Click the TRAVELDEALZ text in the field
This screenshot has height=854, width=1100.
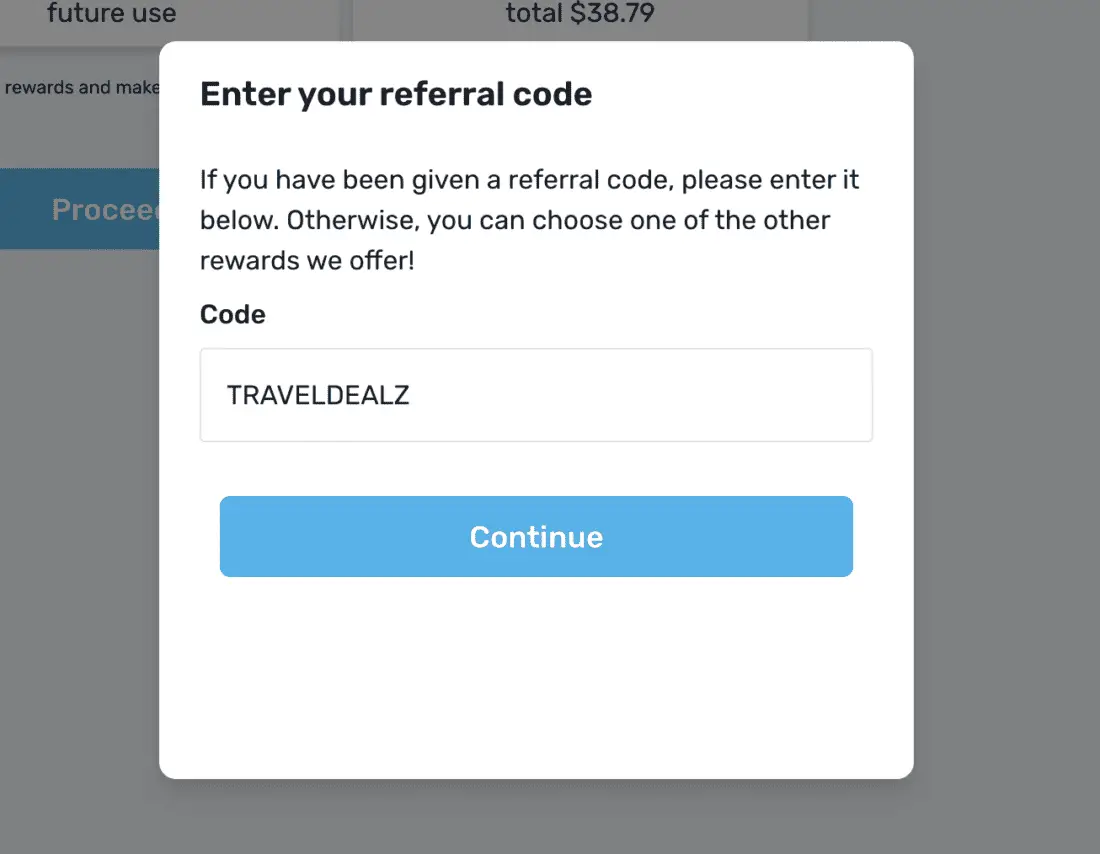(318, 395)
